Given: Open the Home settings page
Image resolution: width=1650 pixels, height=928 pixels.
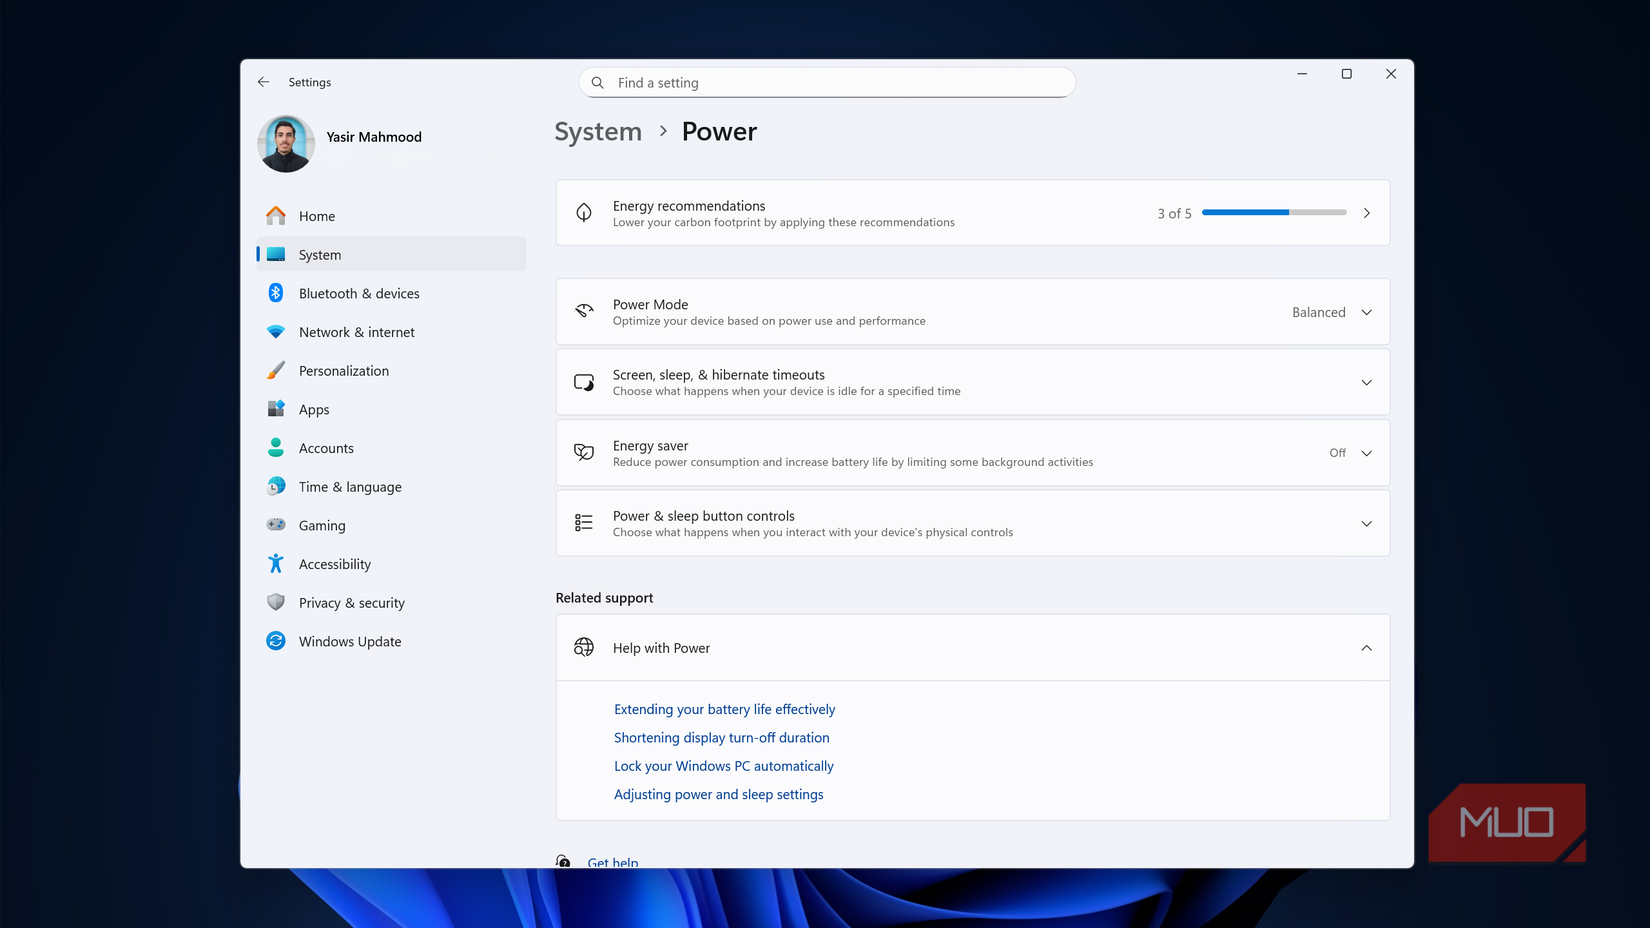Looking at the screenshot, I should [x=391, y=216].
